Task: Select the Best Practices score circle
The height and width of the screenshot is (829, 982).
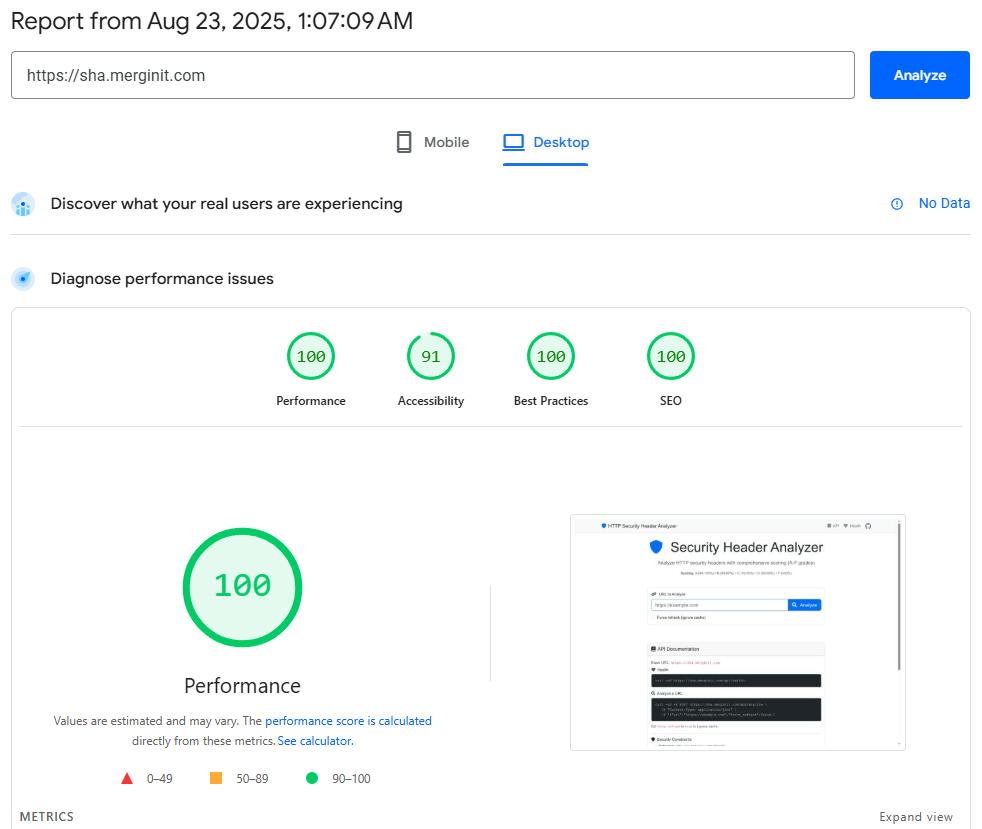Action: point(551,356)
